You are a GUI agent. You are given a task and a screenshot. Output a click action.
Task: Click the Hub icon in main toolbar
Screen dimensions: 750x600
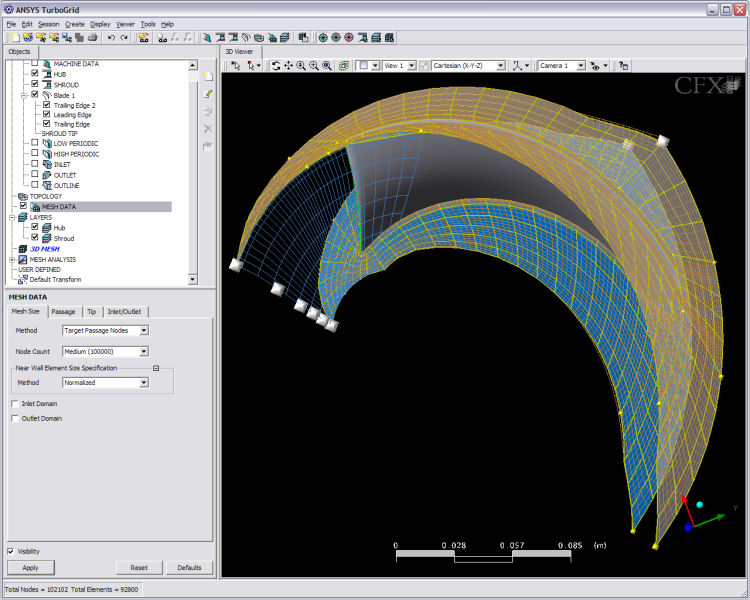coord(220,38)
